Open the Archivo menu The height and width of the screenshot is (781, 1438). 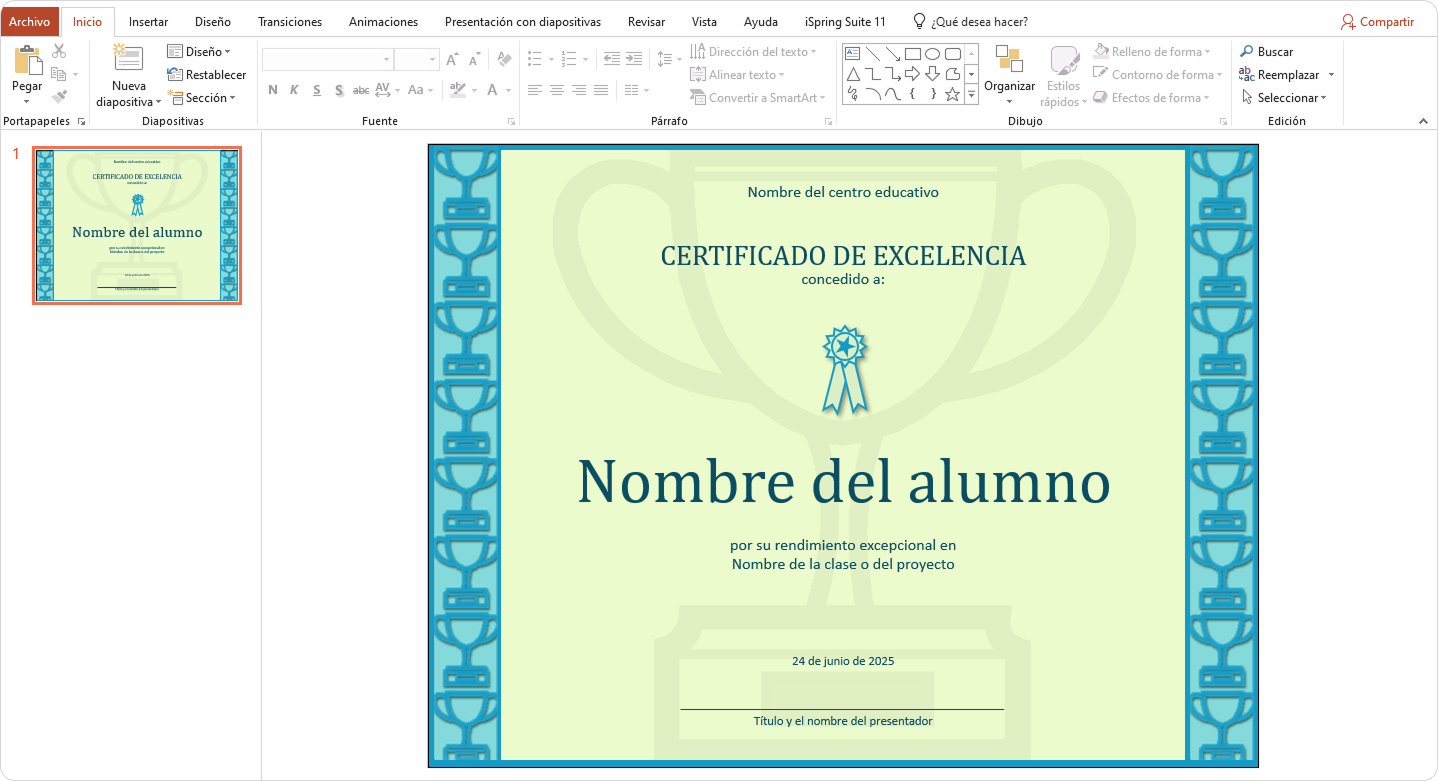29,22
